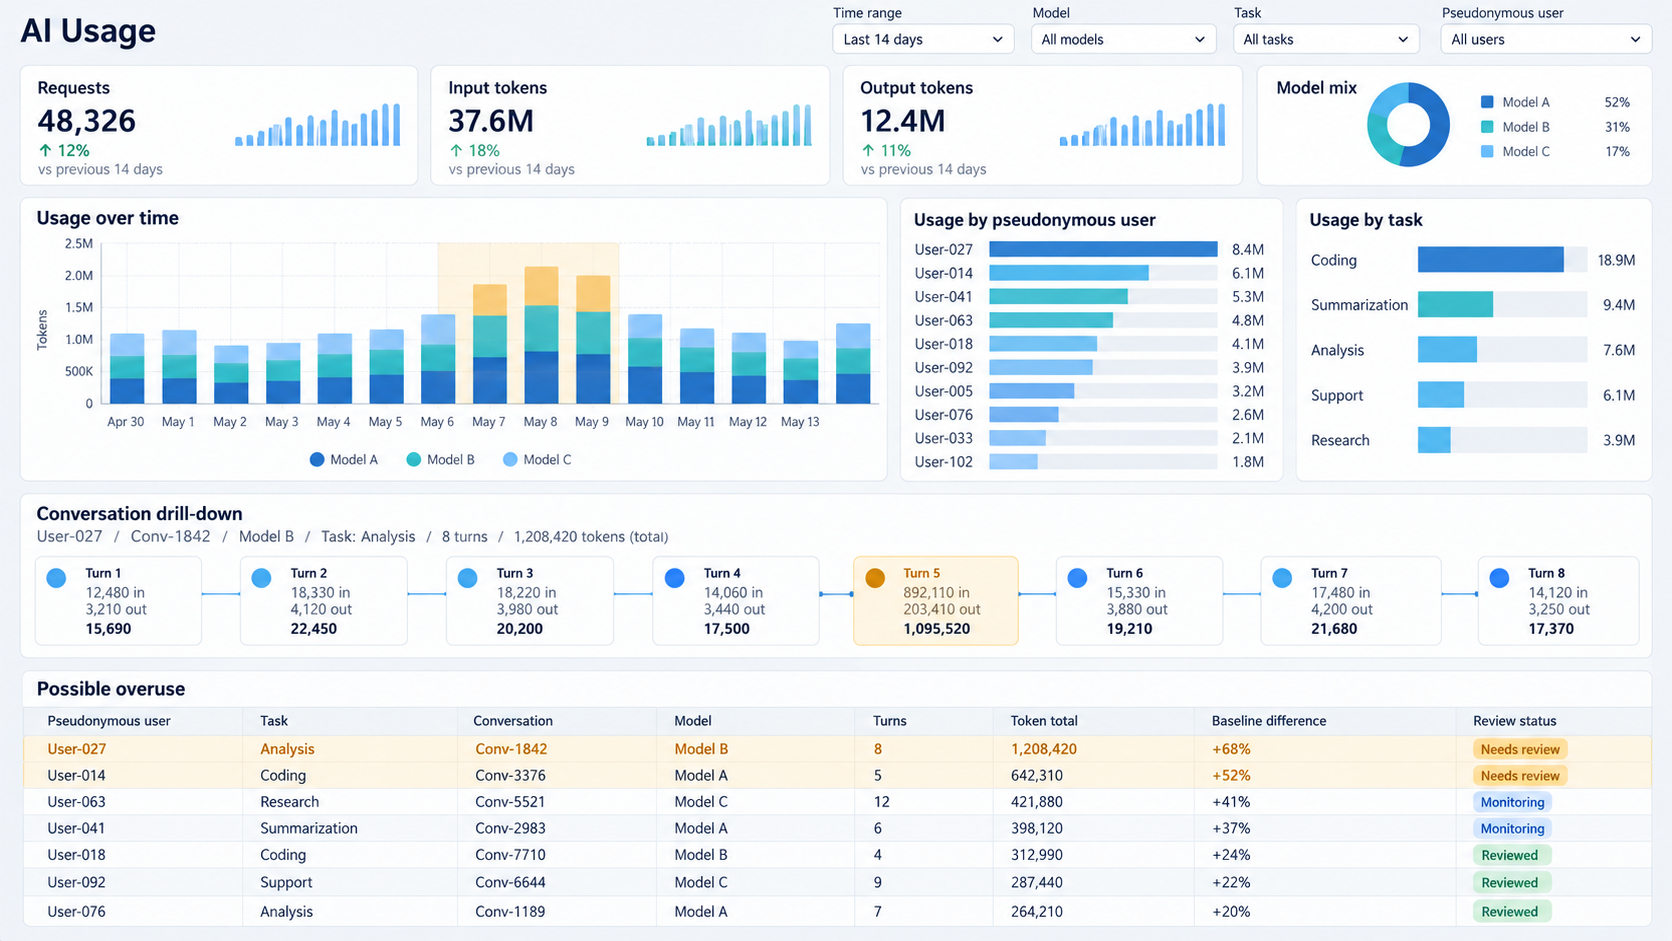
Task: Click the Input tokens sparkline chart
Action: pyautogui.click(x=729, y=125)
